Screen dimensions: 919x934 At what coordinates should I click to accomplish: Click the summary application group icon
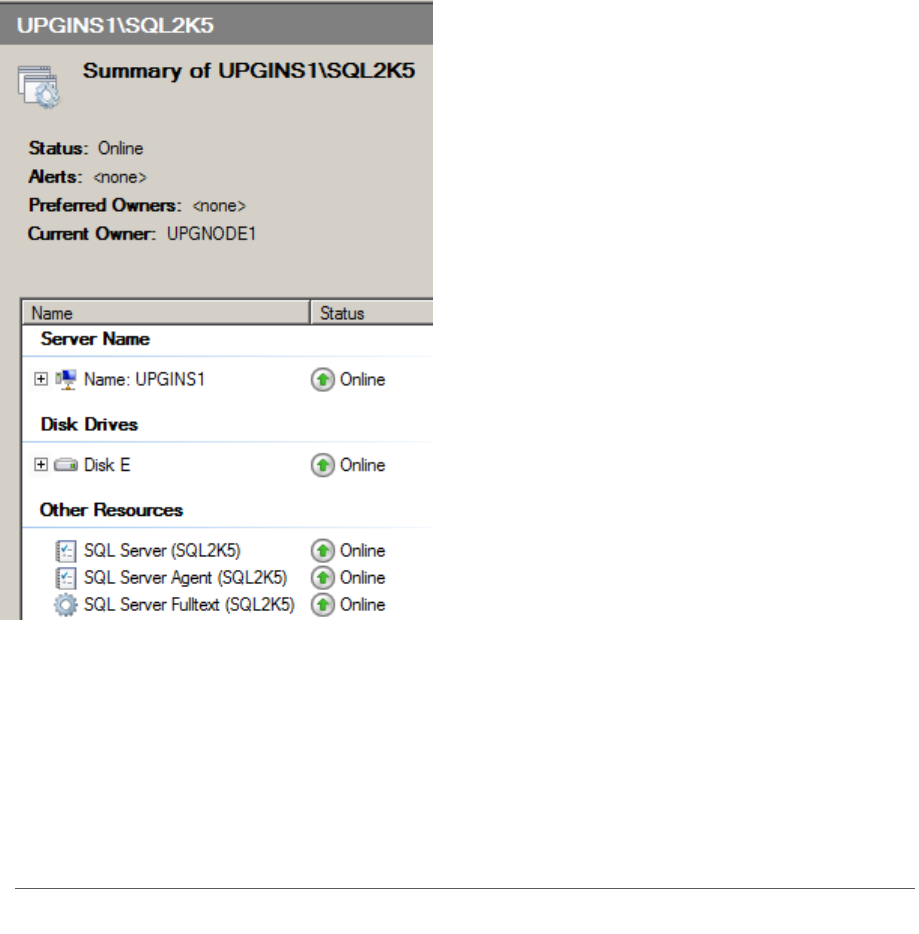click(39, 87)
